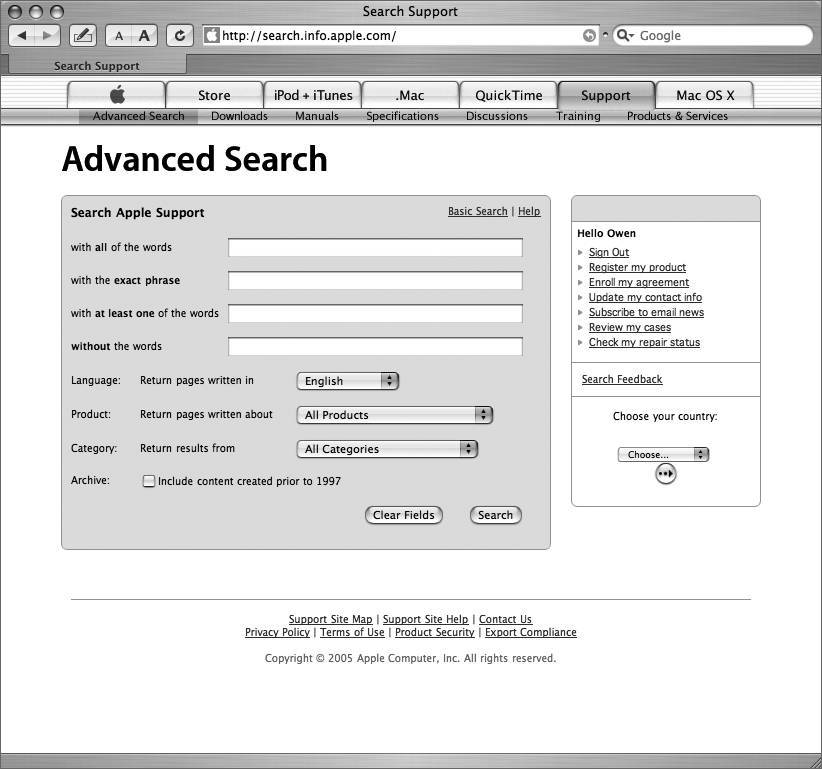
Task: Open the Choose country dropdown
Action: click(x=663, y=454)
